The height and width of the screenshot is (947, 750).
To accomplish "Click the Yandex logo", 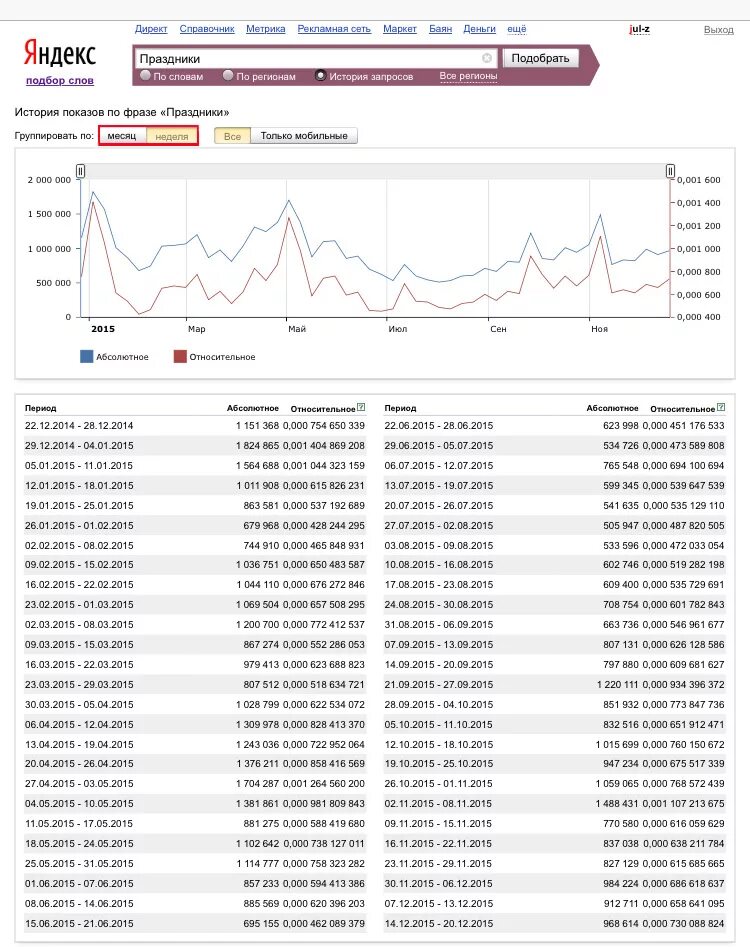I will tap(60, 53).
